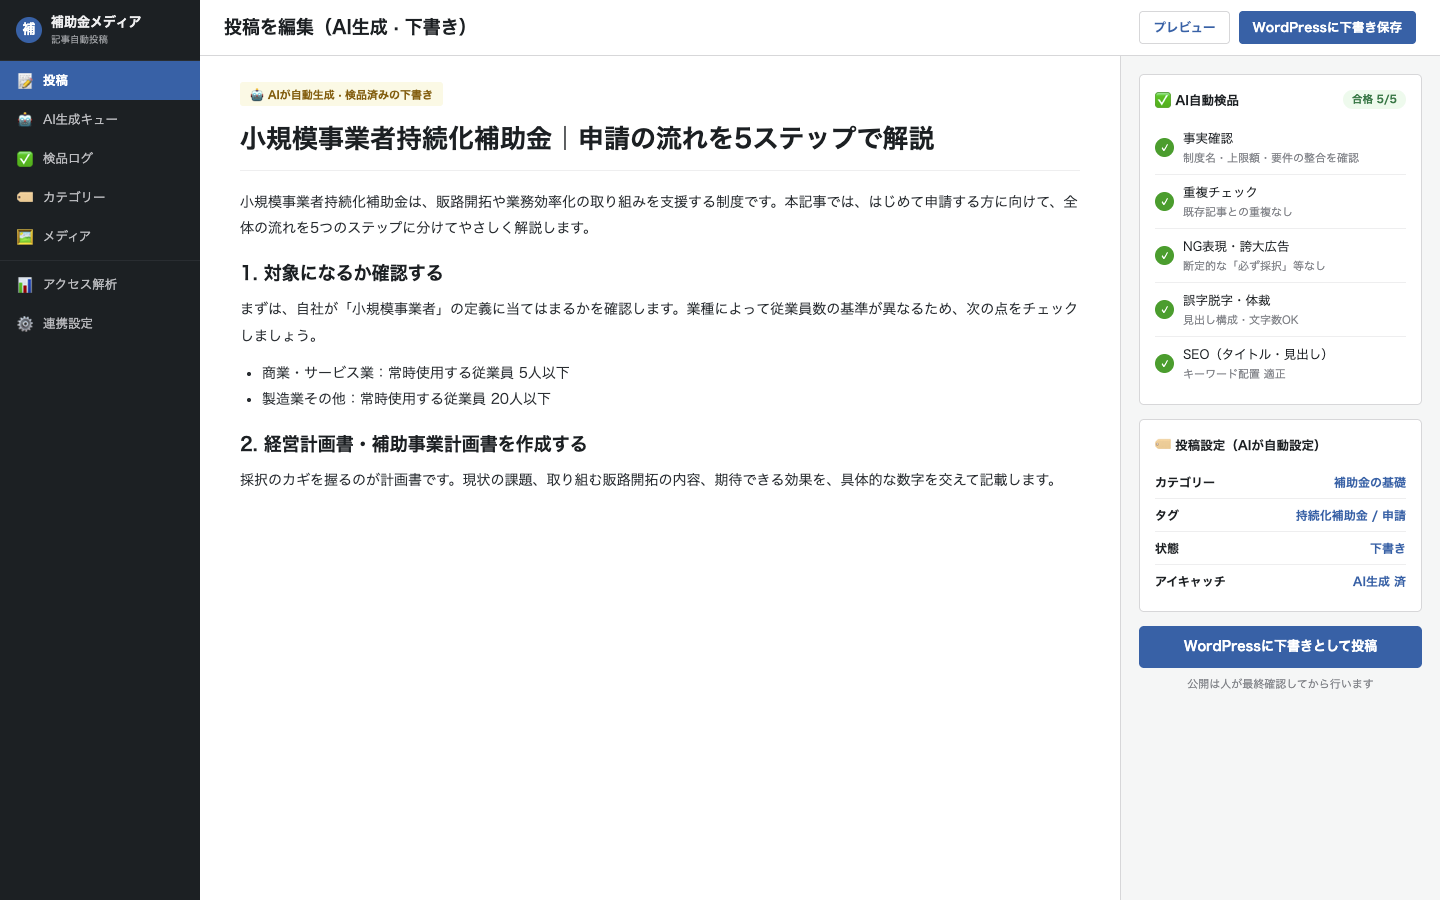Click the メディア picture icon
Viewport: 1440px width, 900px height.
pyautogui.click(x=25, y=237)
